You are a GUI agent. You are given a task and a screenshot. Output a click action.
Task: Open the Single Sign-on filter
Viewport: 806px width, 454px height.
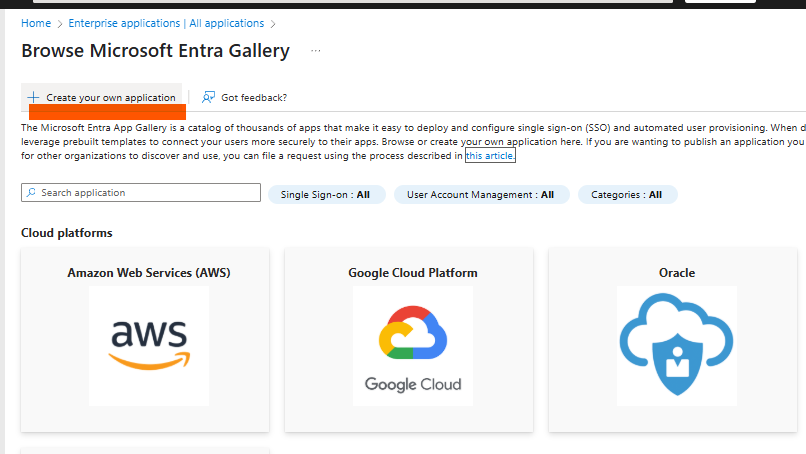(x=326, y=194)
